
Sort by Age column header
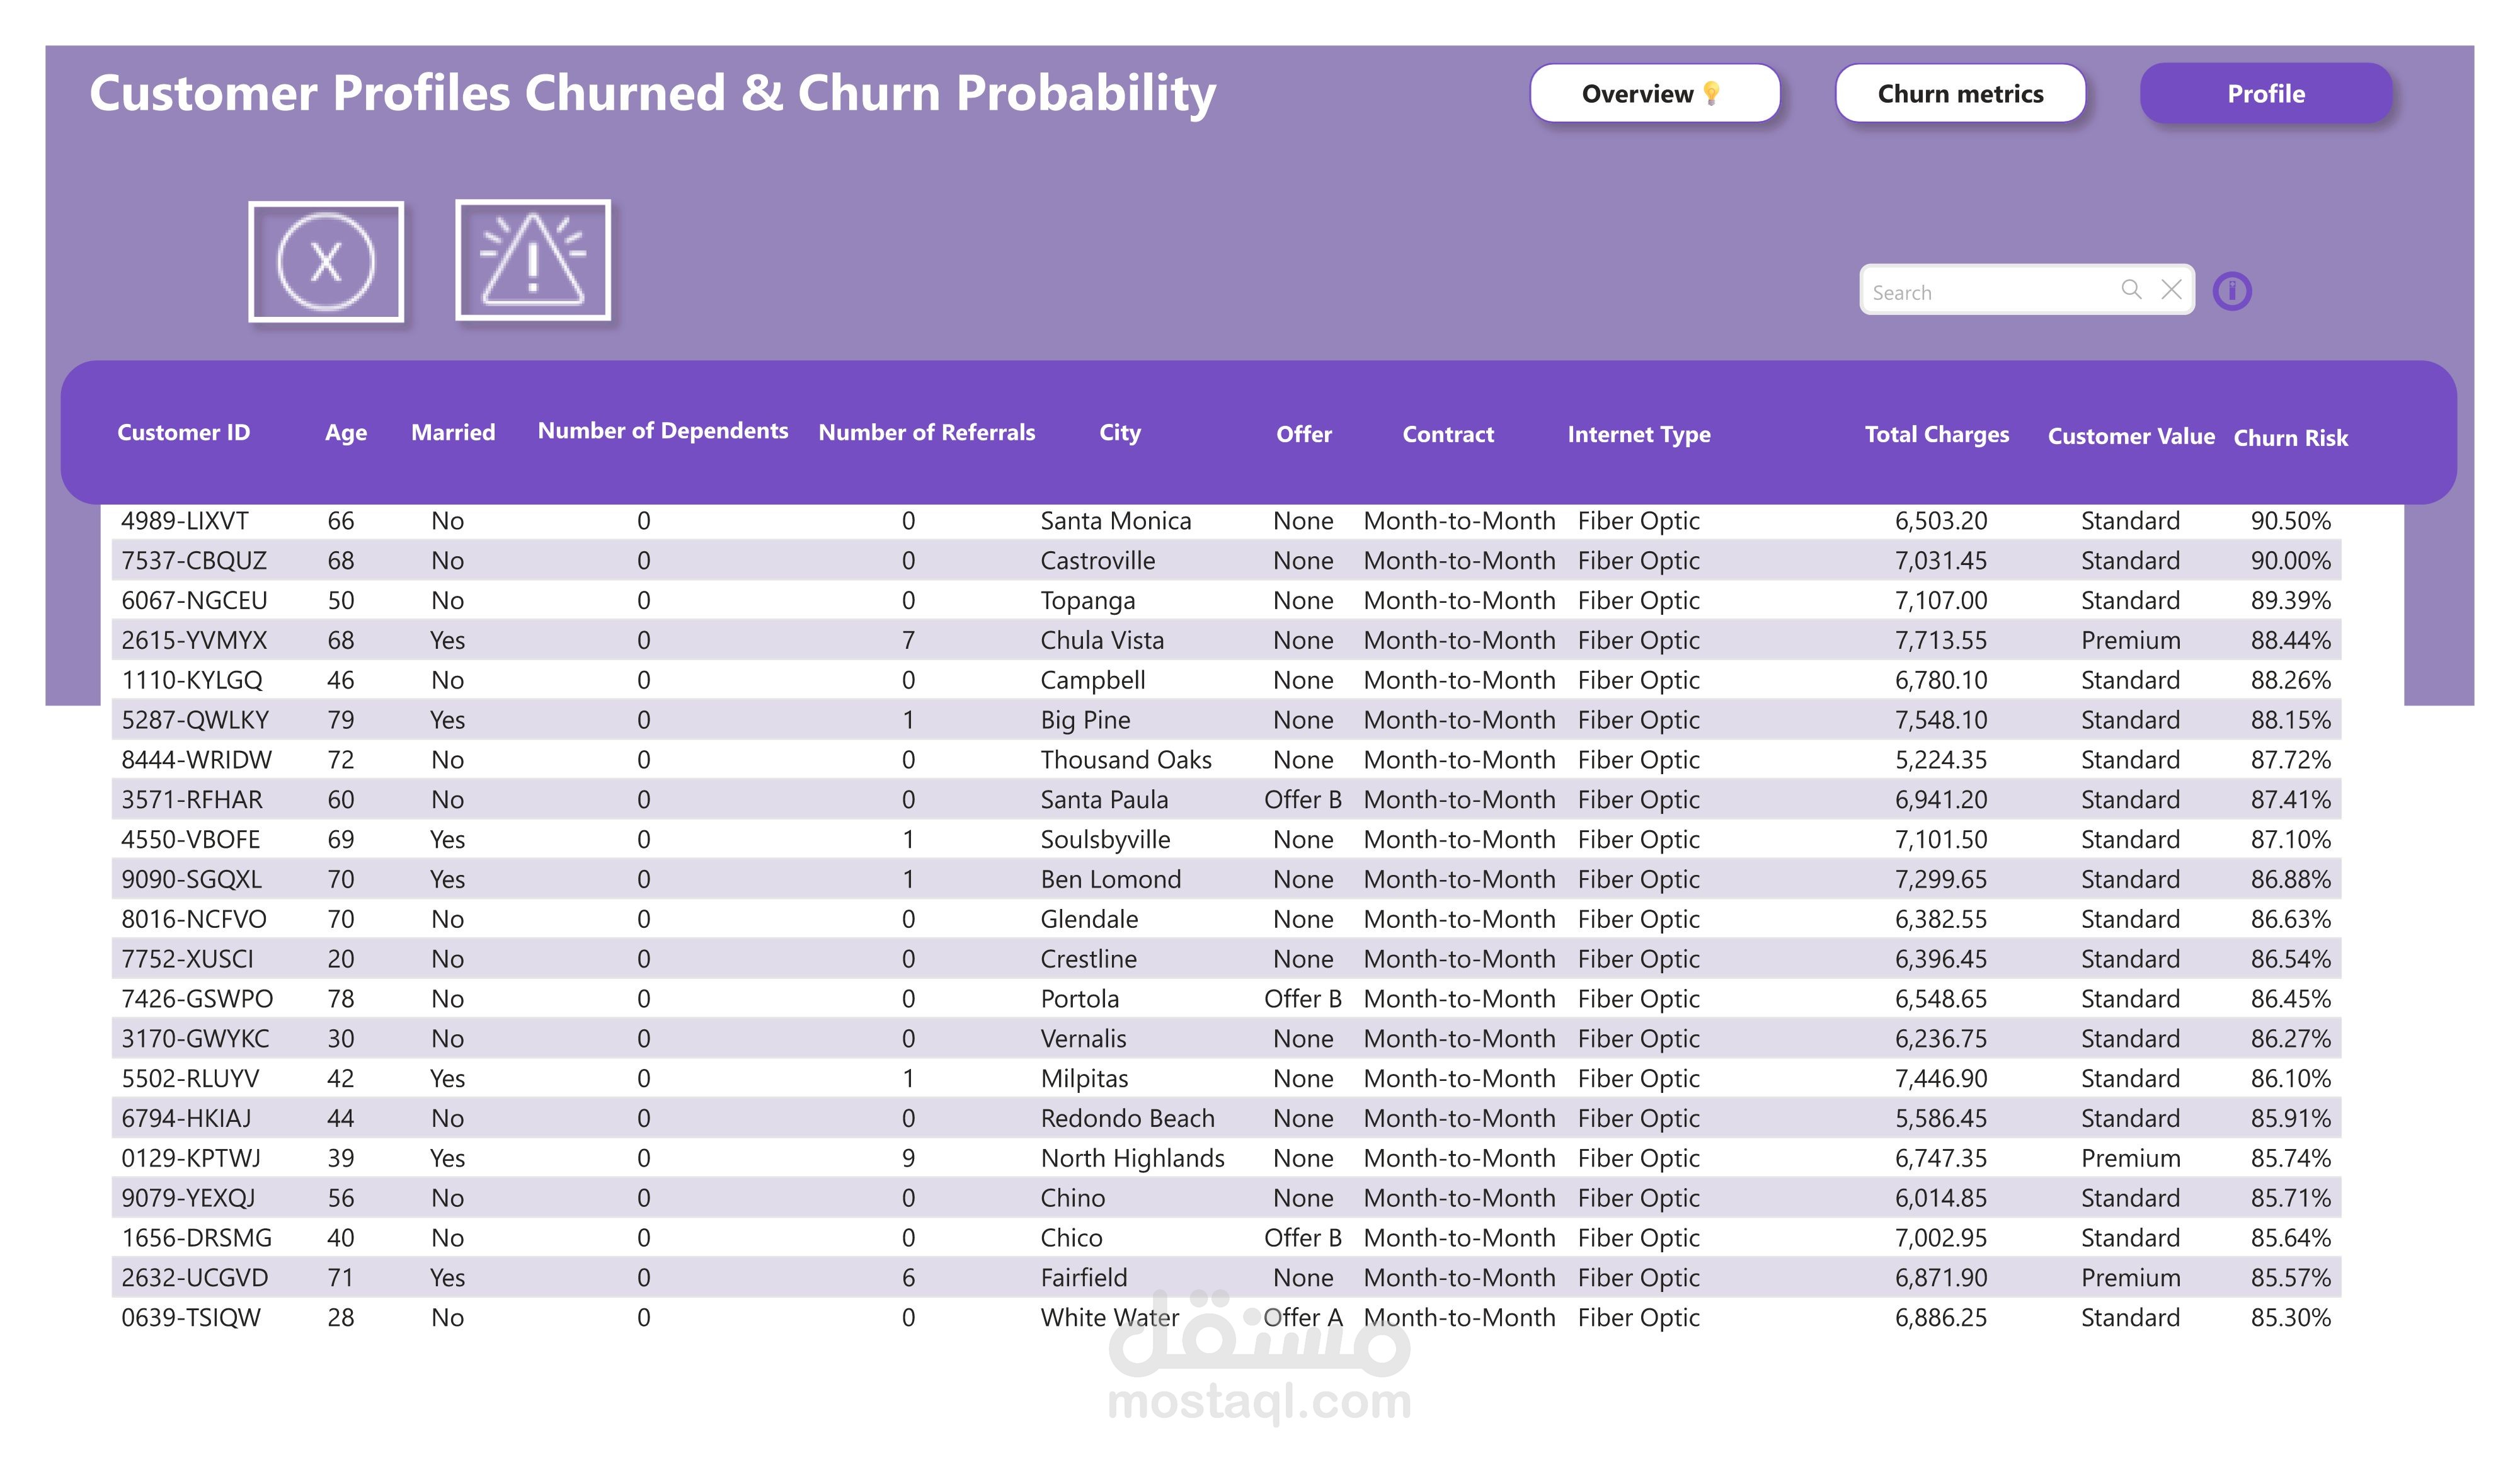(346, 433)
